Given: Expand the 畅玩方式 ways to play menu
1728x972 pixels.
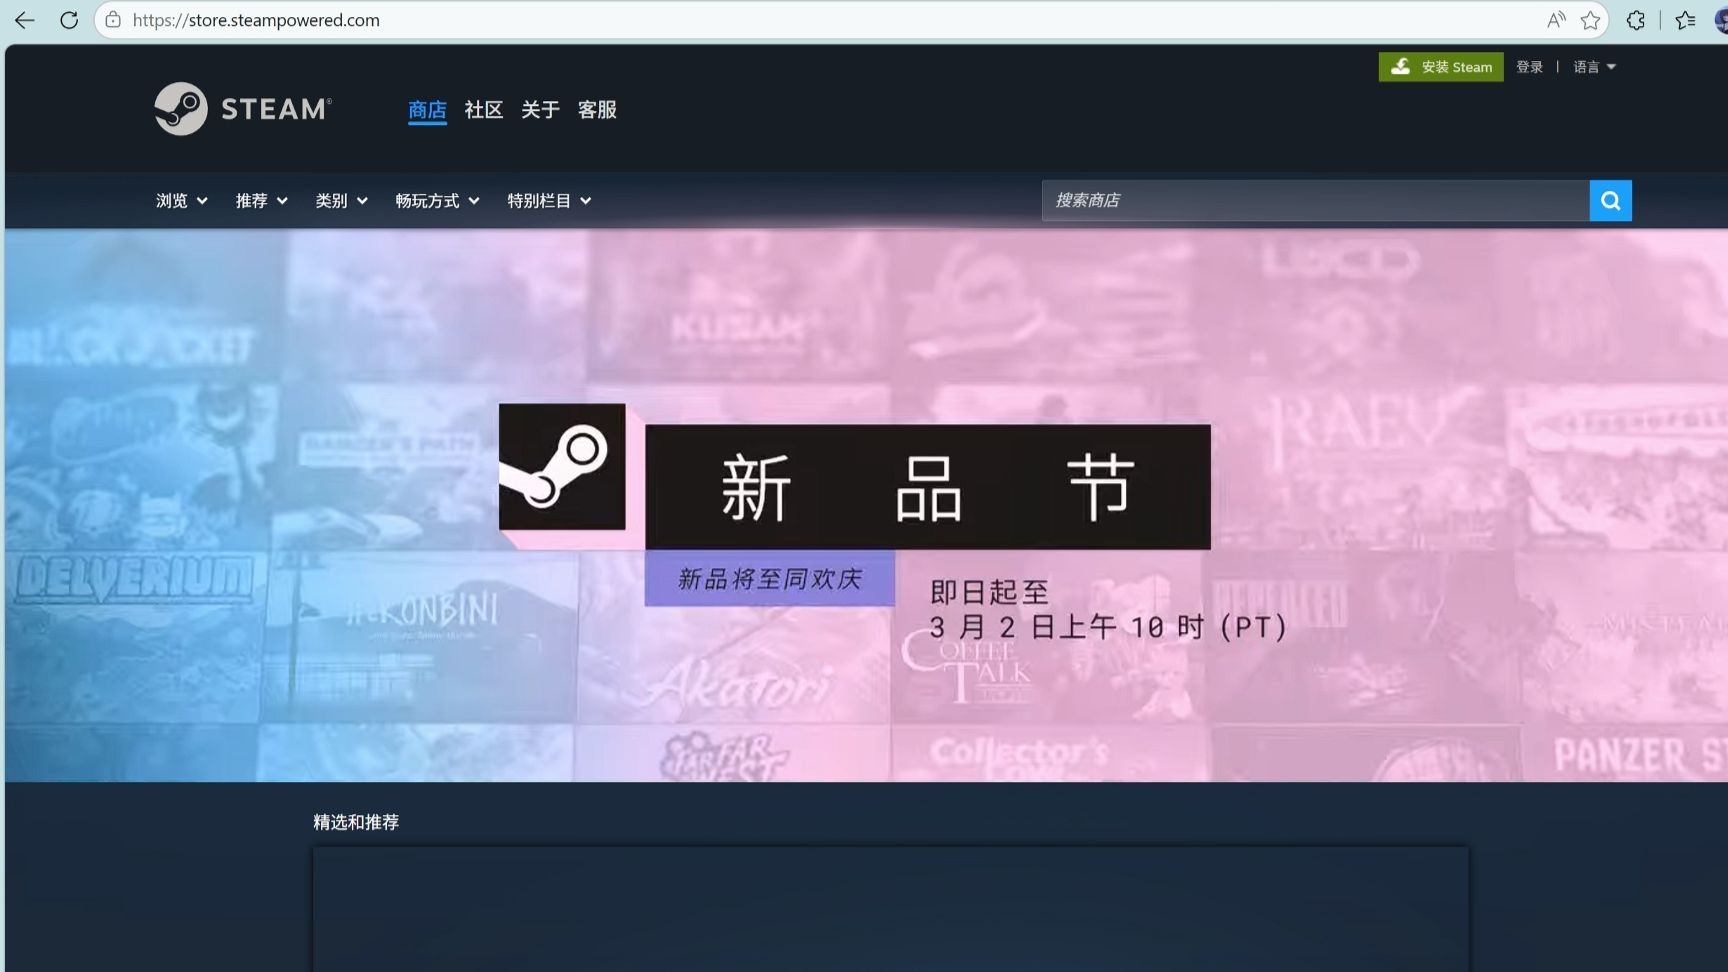Looking at the screenshot, I should (x=438, y=201).
